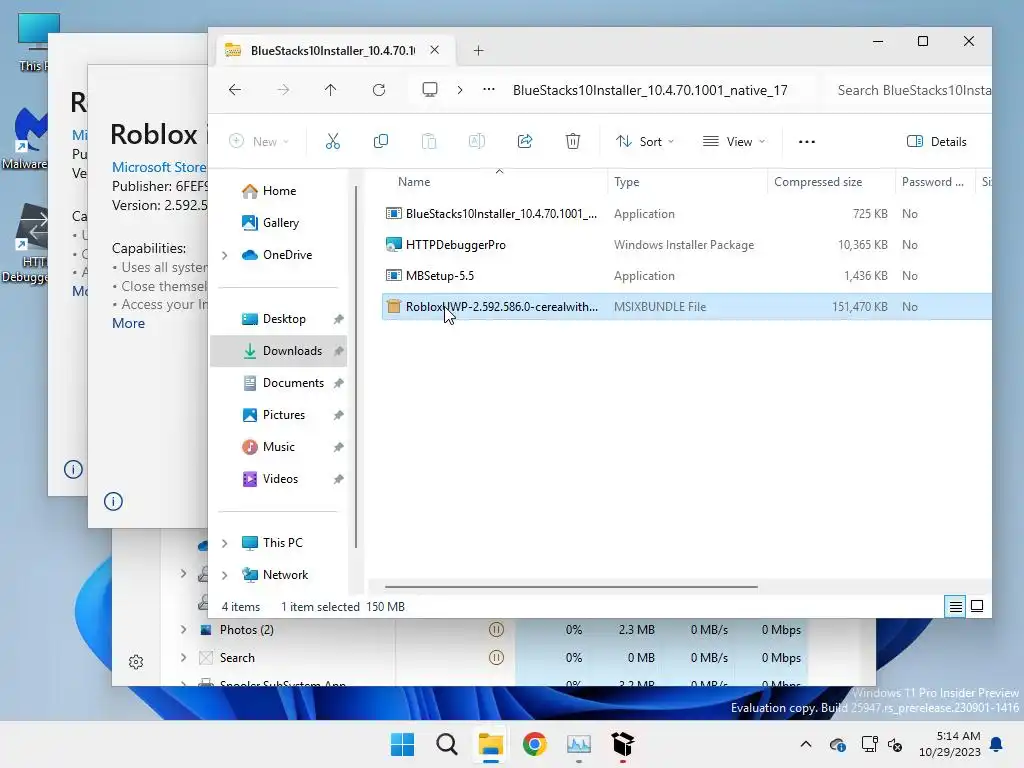The width and height of the screenshot is (1024, 768).
Task: Select the MBSetup-5.5 file
Action: pyautogui.click(x=440, y=276)
